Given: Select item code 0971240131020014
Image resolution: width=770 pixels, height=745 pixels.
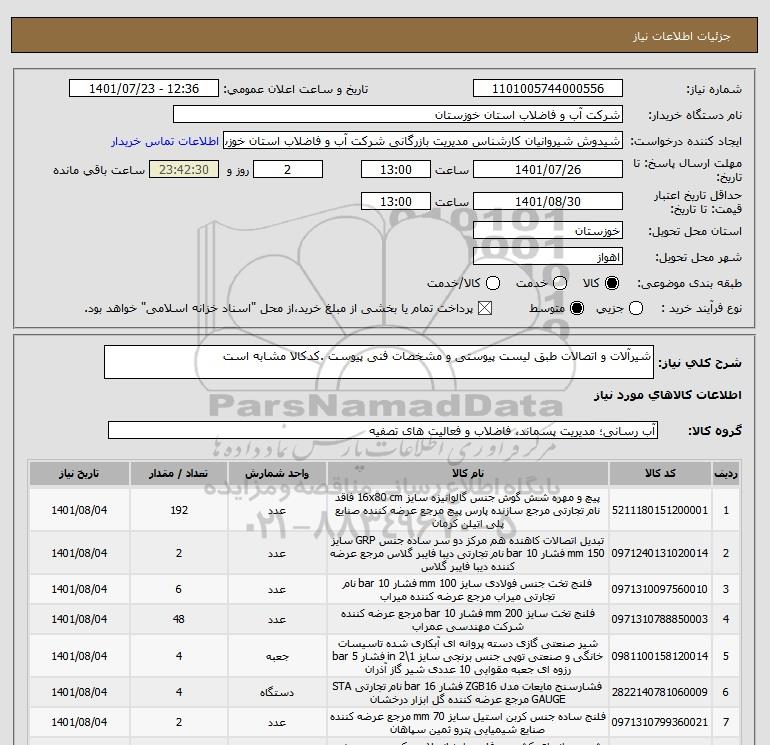Looking at the screenshot, I should [x=660, y=553].
